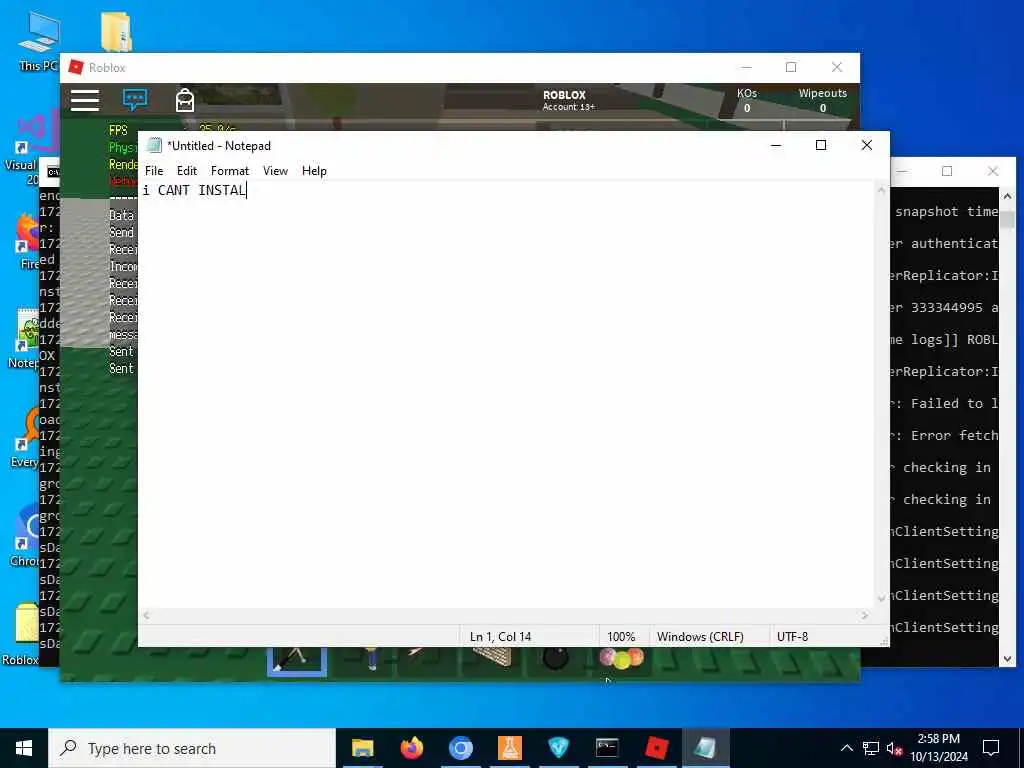
Task: Open the File menu in Notepad
Action: (x=154, y=170)
